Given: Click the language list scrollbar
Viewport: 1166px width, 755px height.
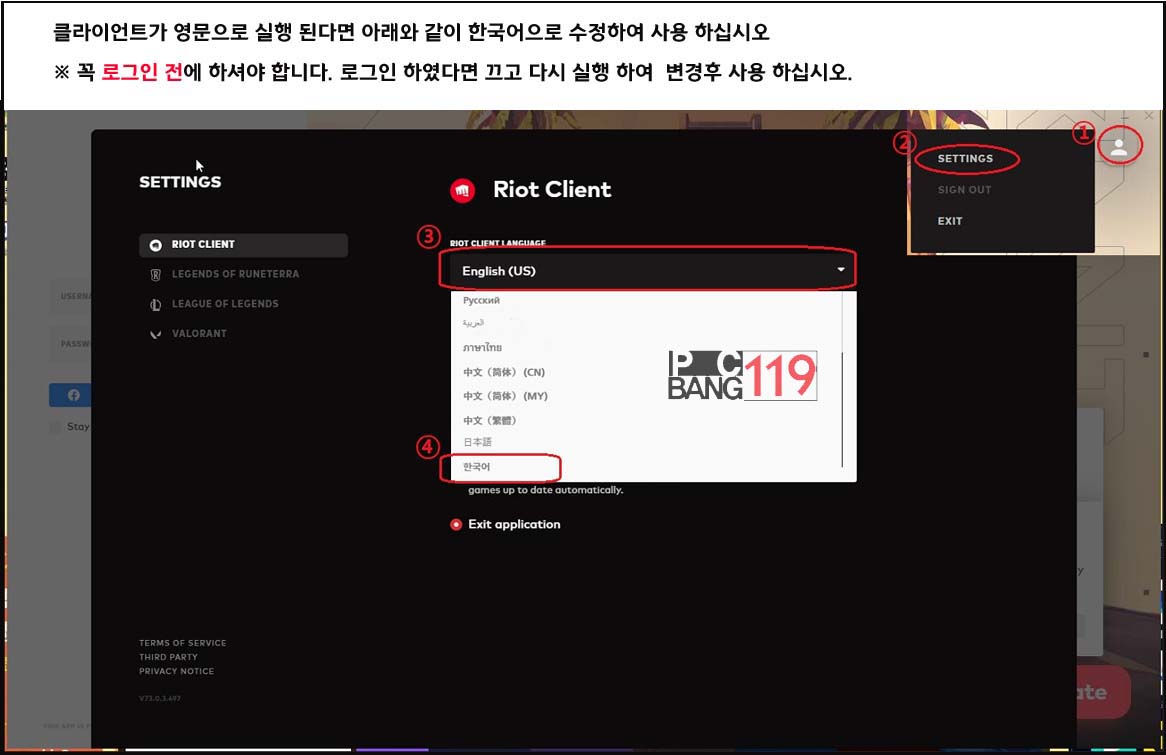Looking at the screenshot, I should pyautogui.click(x=842, y=409).
